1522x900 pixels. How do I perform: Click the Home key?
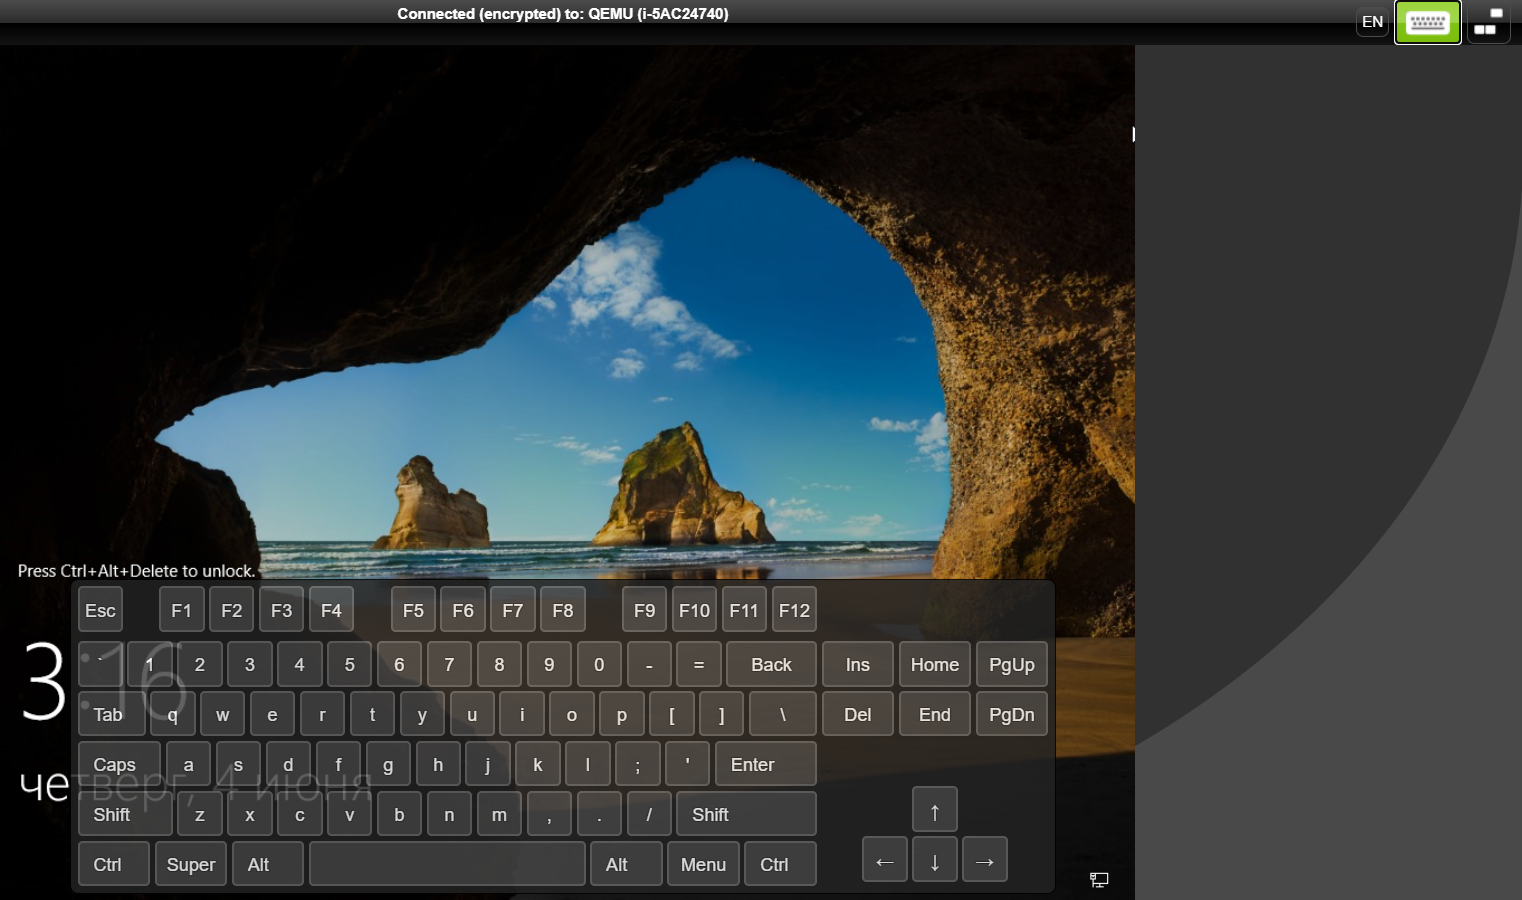click(x=934, y=664)
